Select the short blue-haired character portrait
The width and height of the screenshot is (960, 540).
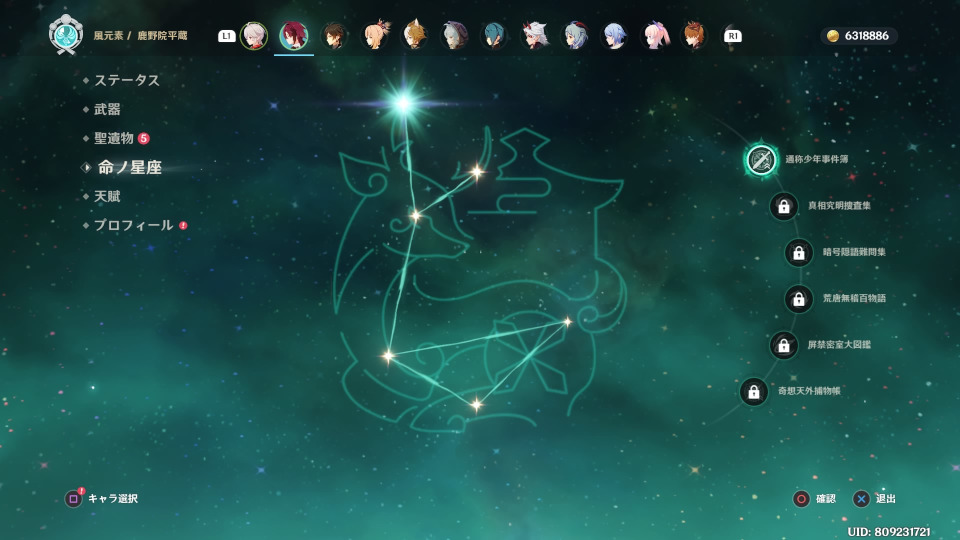coord(614,36)
